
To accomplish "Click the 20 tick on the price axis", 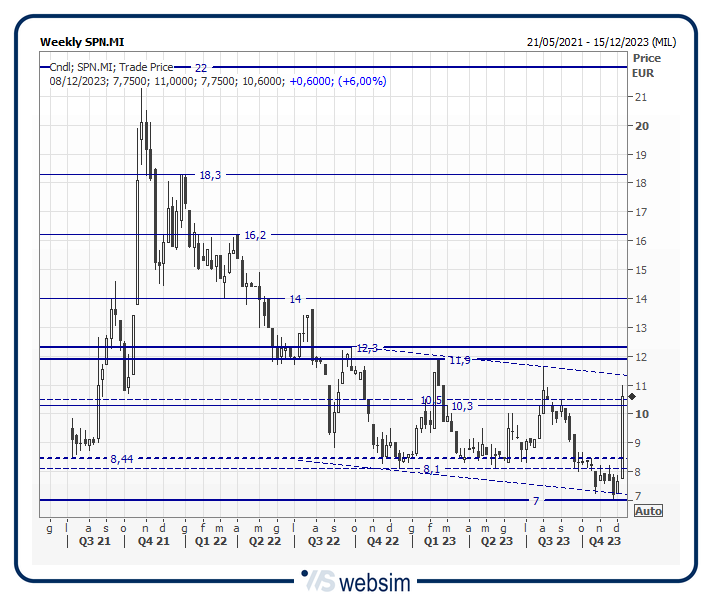I will 641,126.
